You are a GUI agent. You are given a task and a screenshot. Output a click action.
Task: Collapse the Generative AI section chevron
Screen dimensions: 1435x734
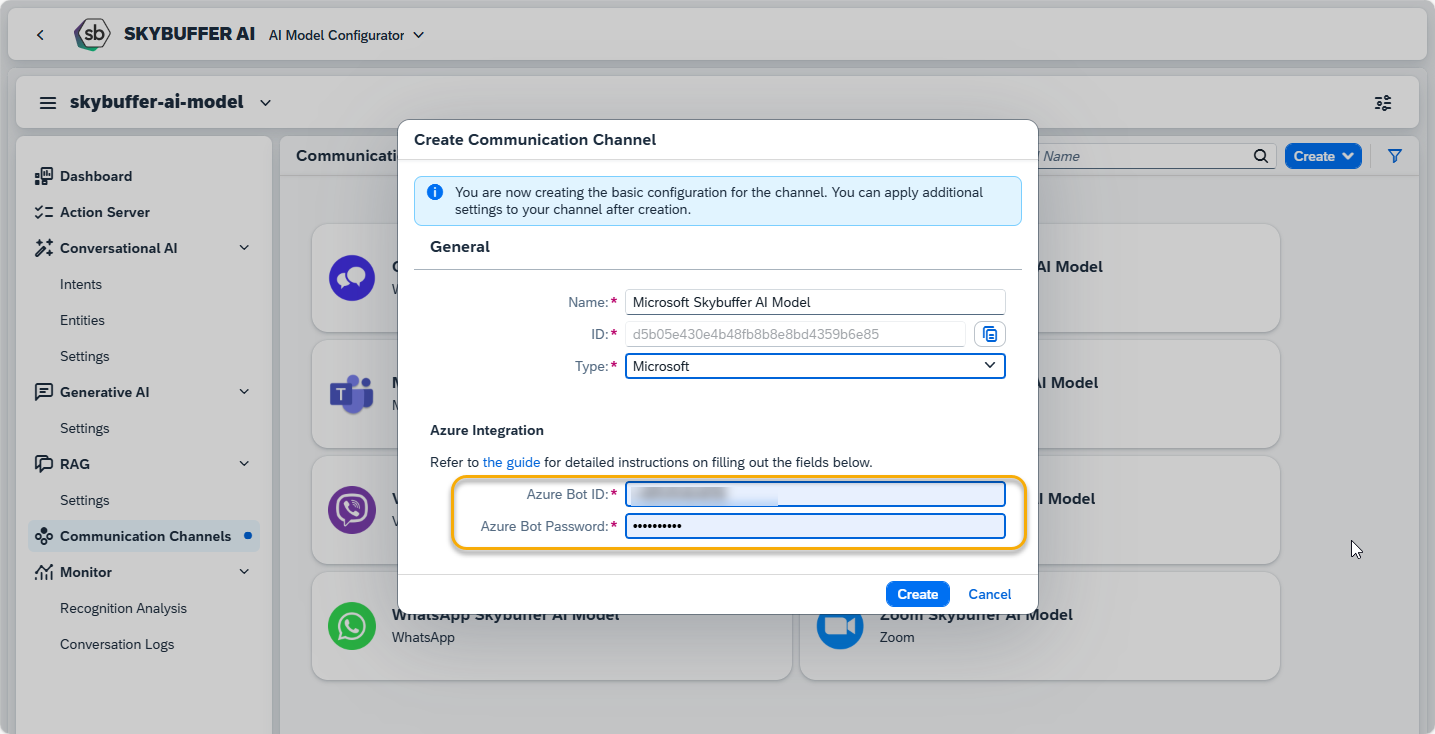click(x=244, y=392)
